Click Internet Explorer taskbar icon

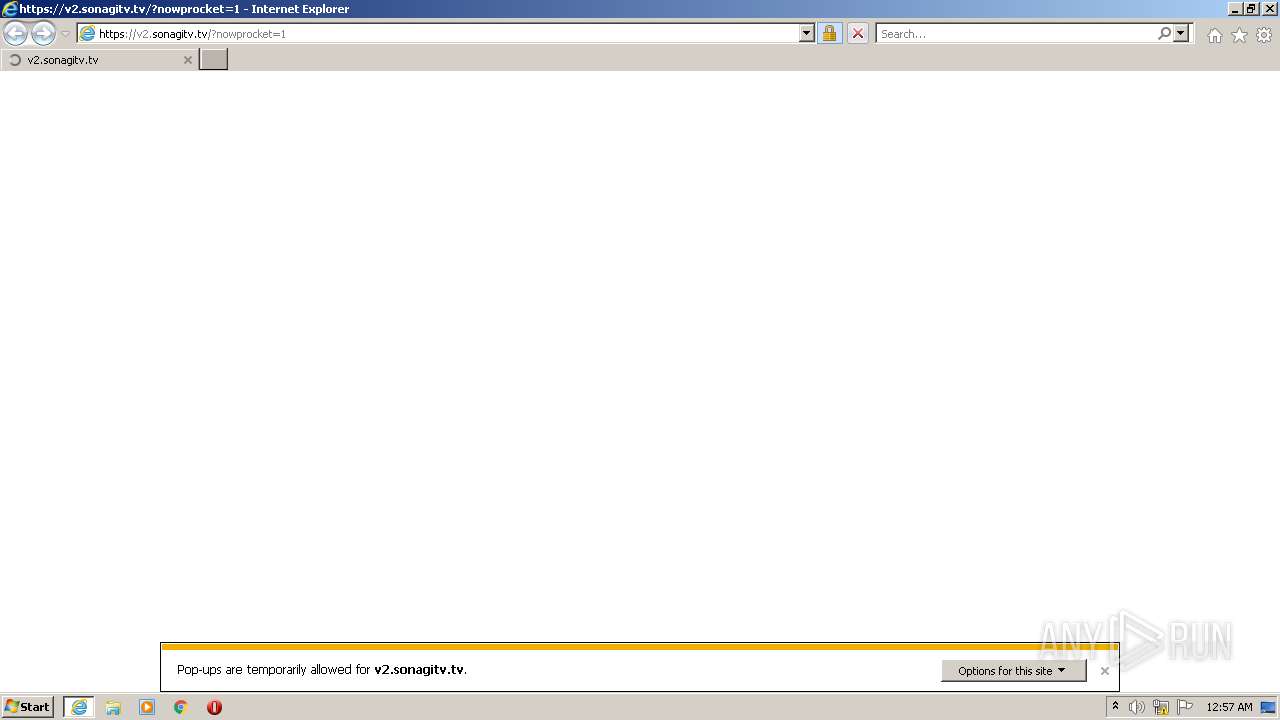79,707
